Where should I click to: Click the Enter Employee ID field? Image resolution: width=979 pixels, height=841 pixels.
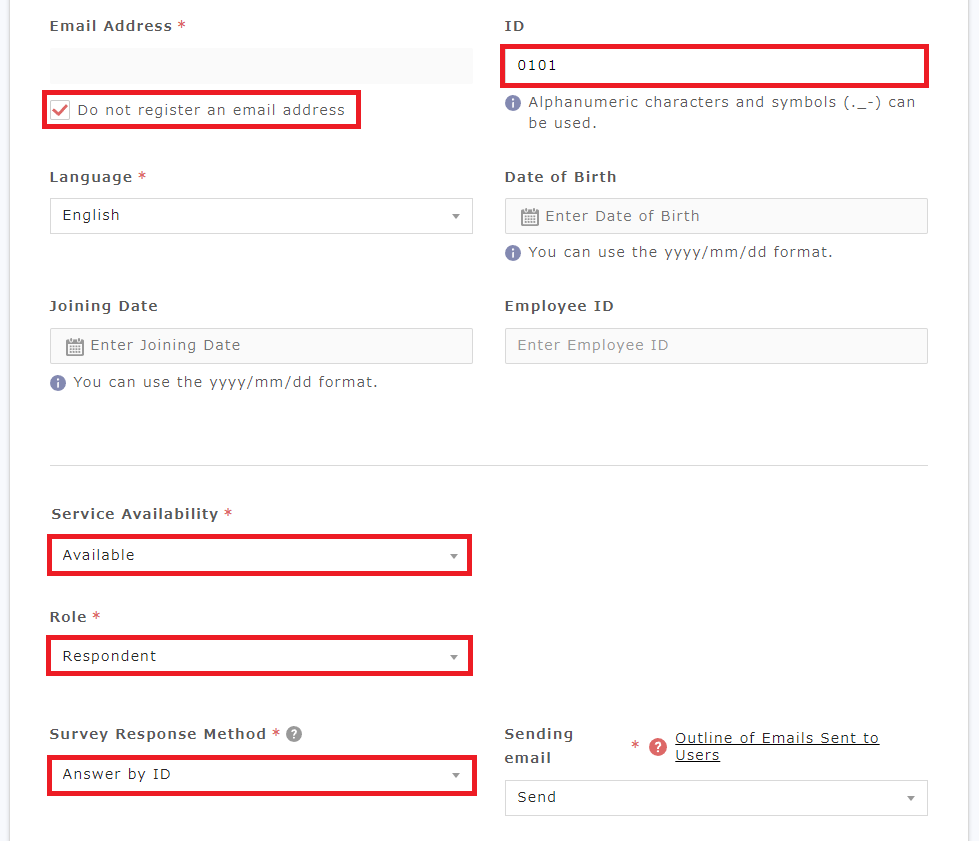pyautogui.click(x=715, y=346)
